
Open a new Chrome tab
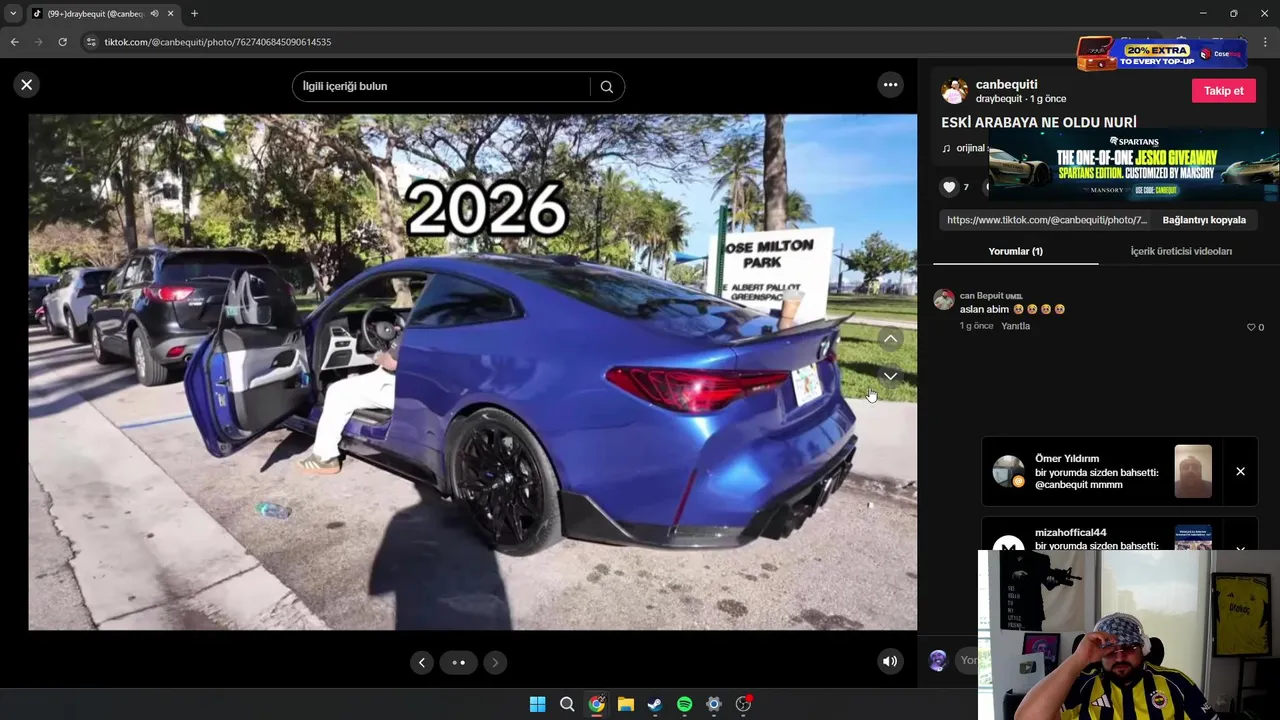(x=194, y=14)
